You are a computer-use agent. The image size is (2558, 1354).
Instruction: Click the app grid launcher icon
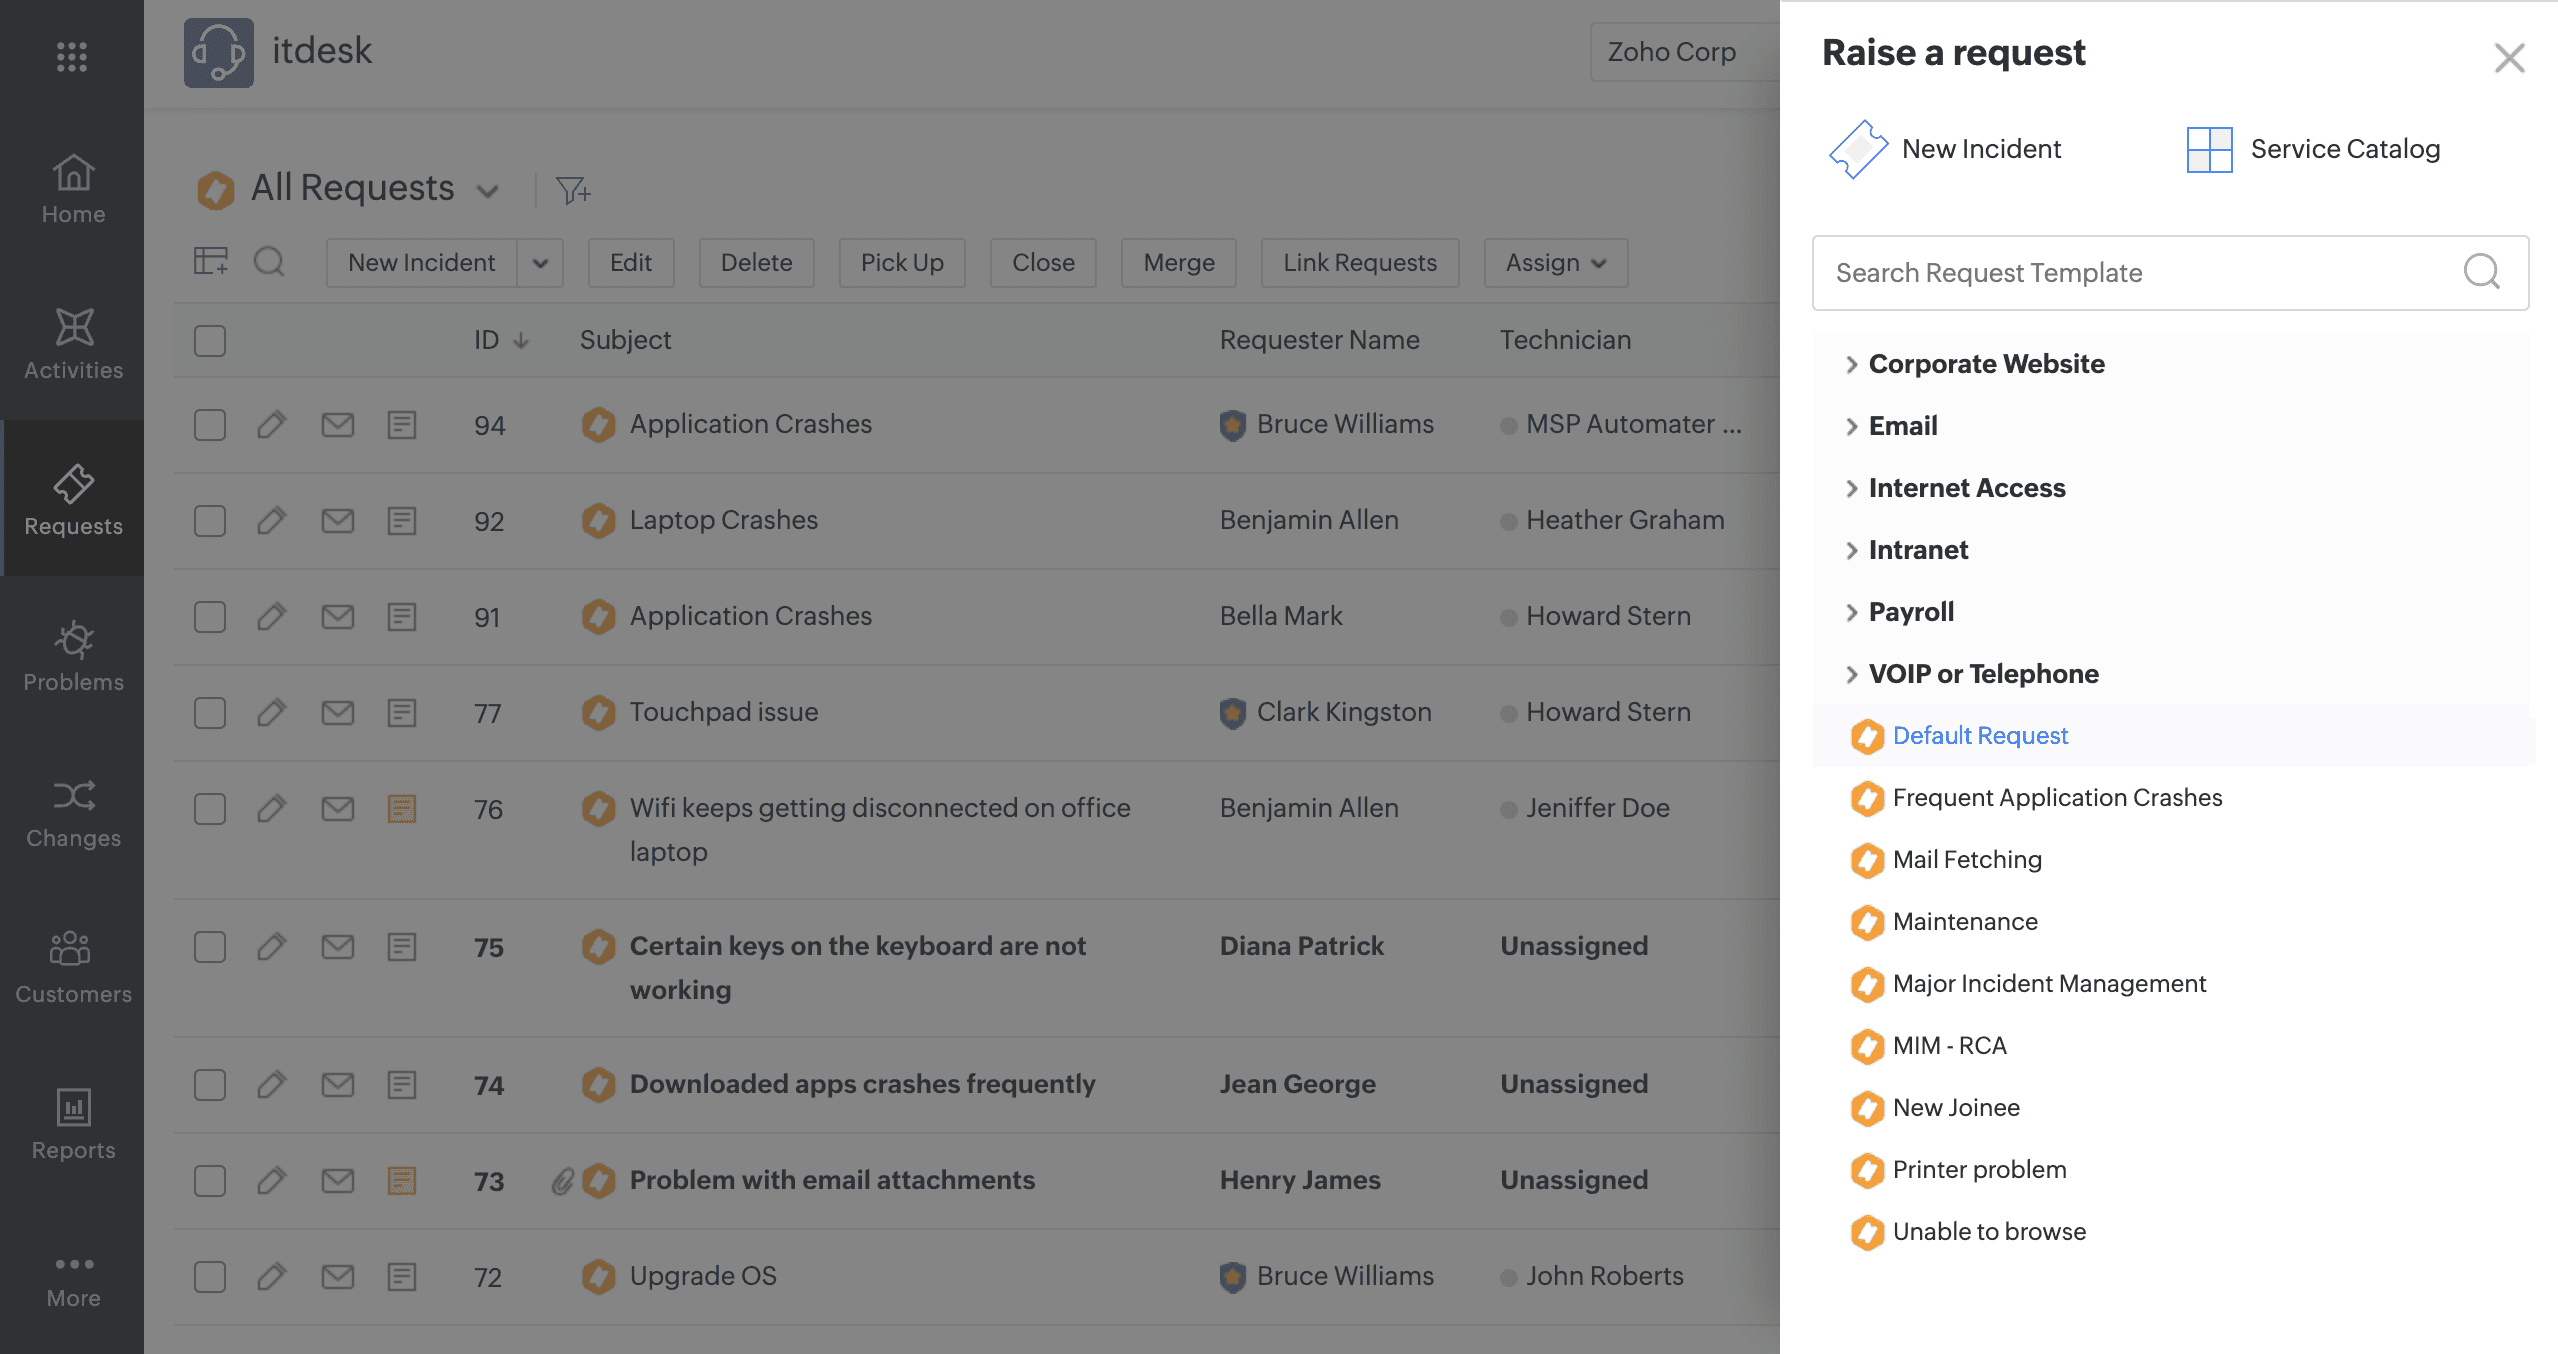click(71, 56)
